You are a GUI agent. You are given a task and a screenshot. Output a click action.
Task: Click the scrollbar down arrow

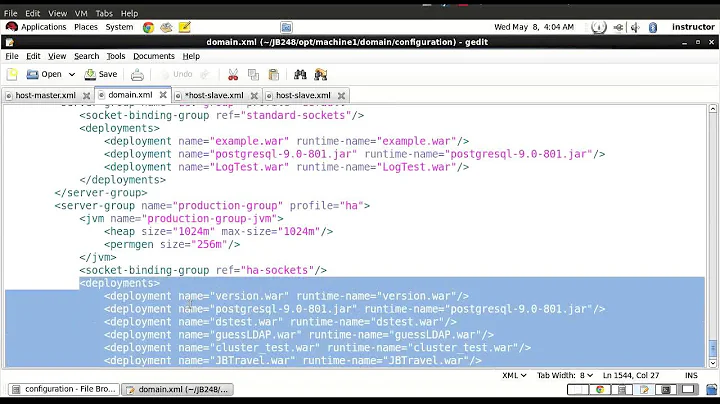click(x=713, y=363)
